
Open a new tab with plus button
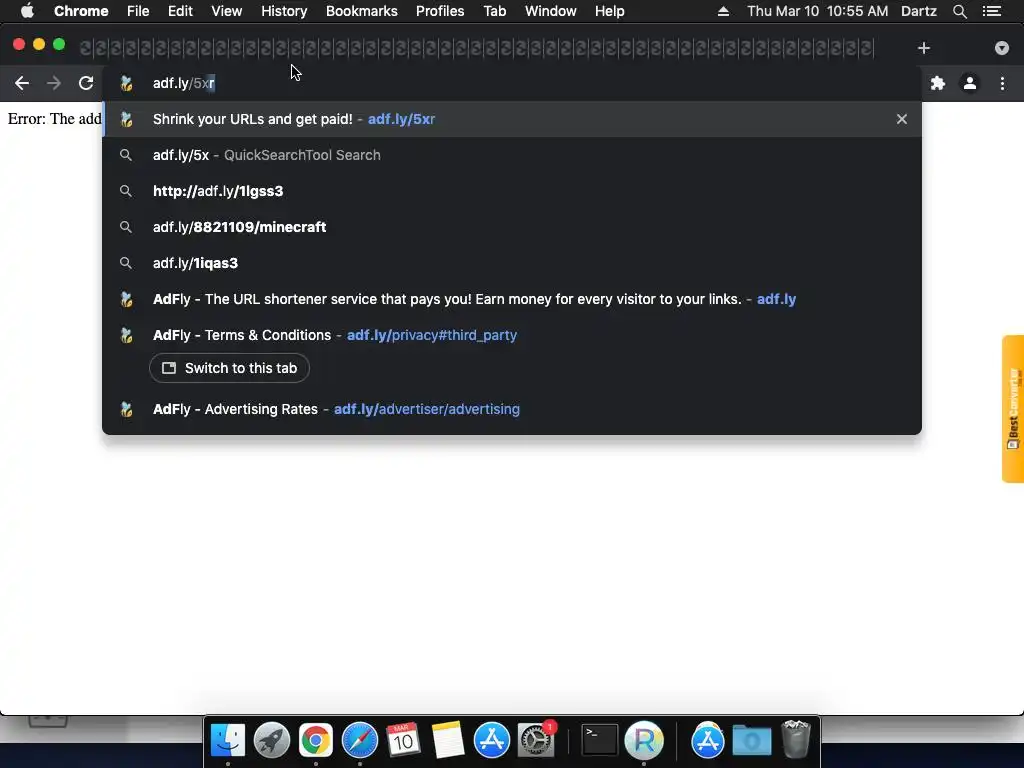[923, 48]
